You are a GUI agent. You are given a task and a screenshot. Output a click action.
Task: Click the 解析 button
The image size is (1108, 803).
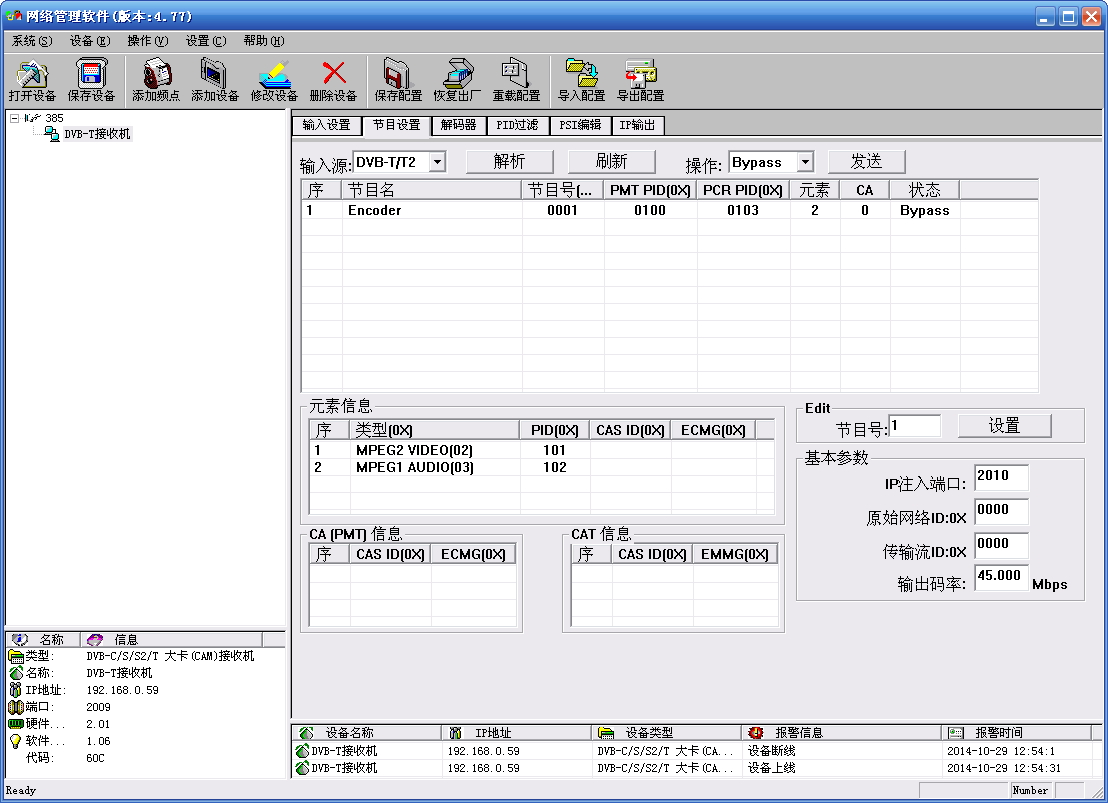coord(509,162)
